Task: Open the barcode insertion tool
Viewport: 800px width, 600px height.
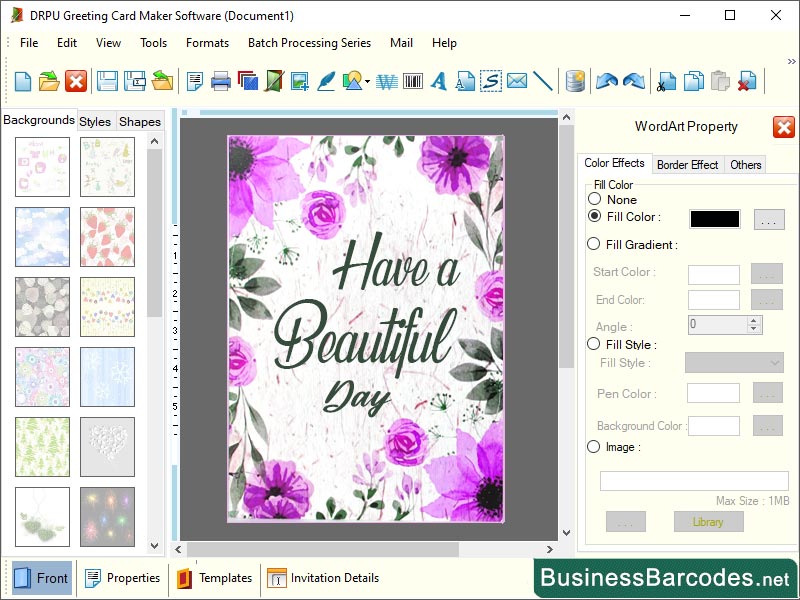Action: coord(413,81)
